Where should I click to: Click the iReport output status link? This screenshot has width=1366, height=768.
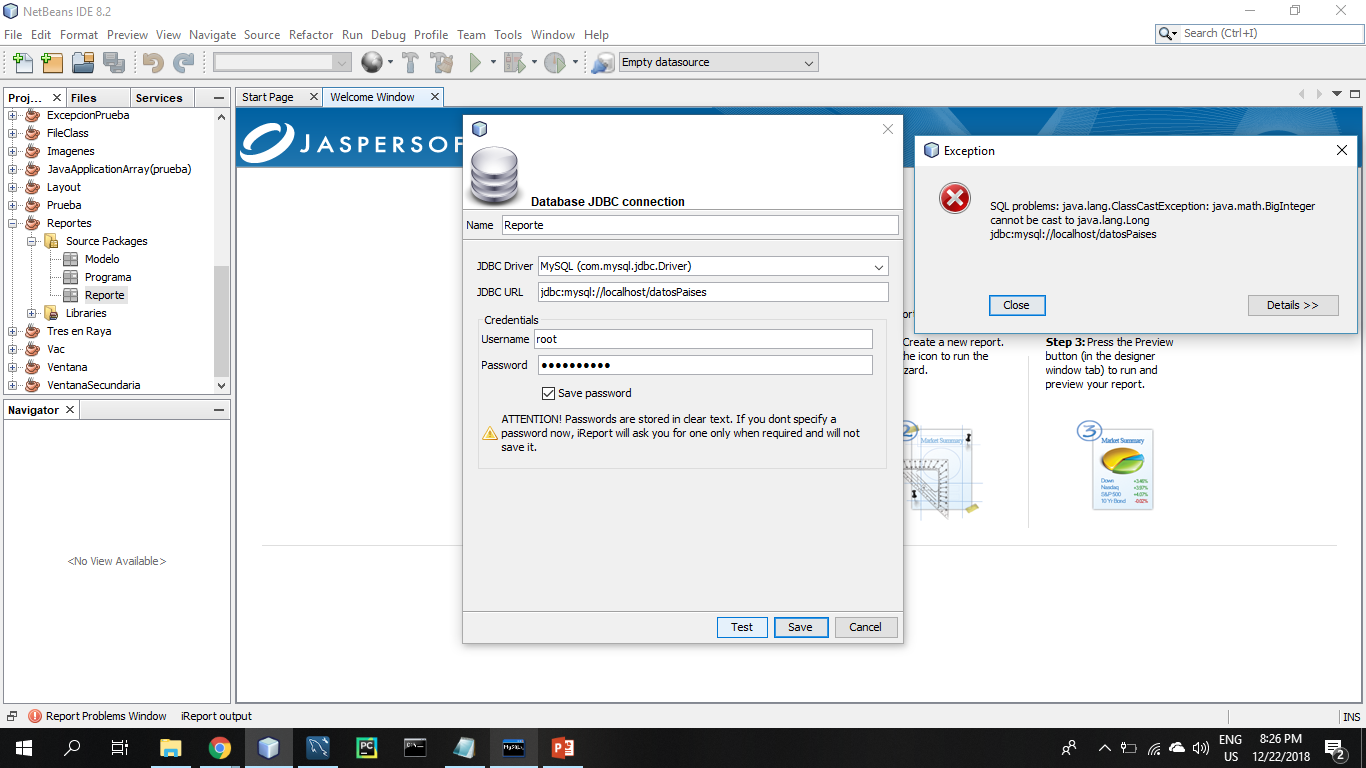[216, 716]
